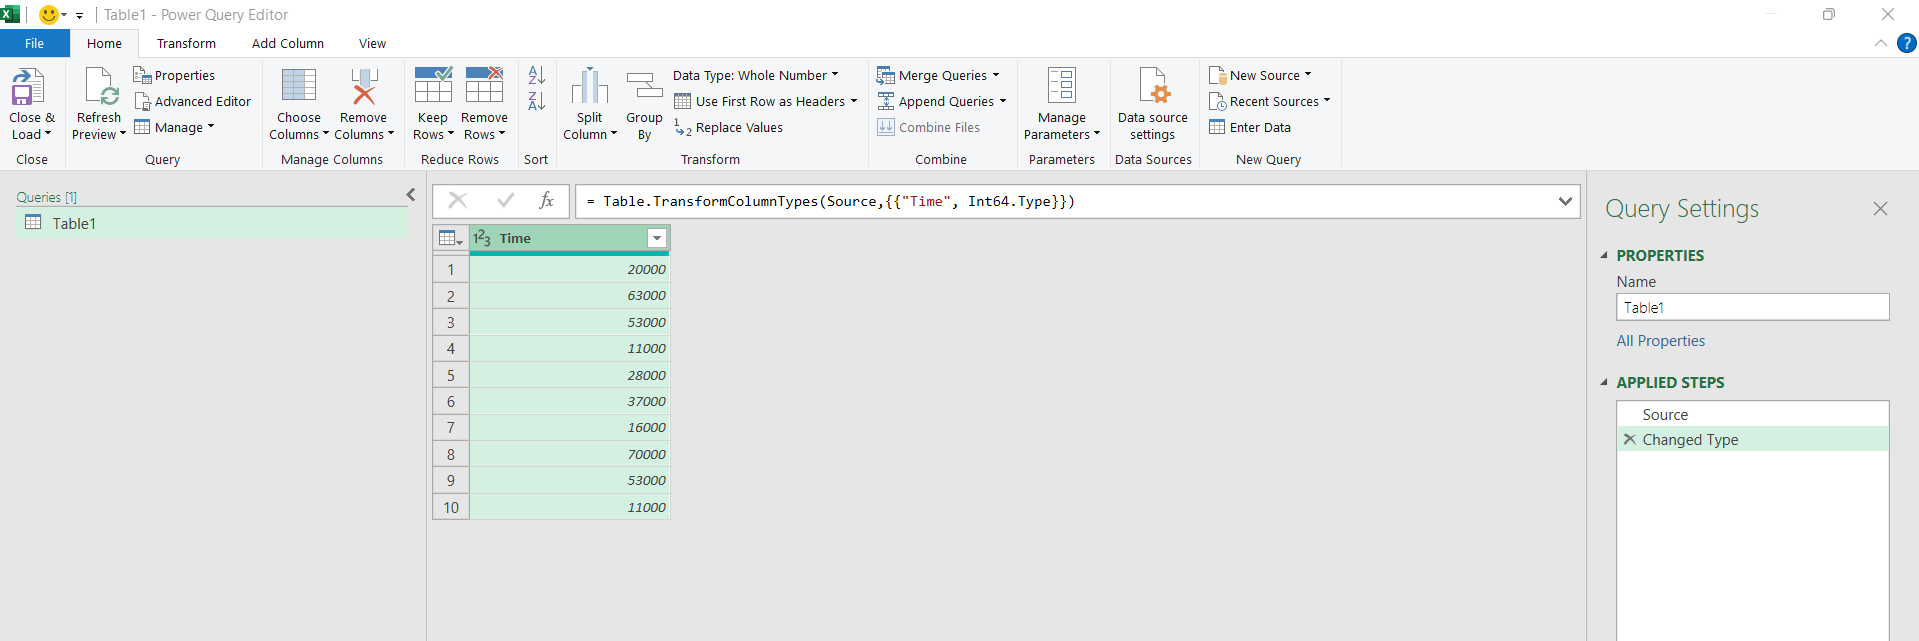
Task: Click Use First Row as Headers
Action: click(x=766, y=101)
